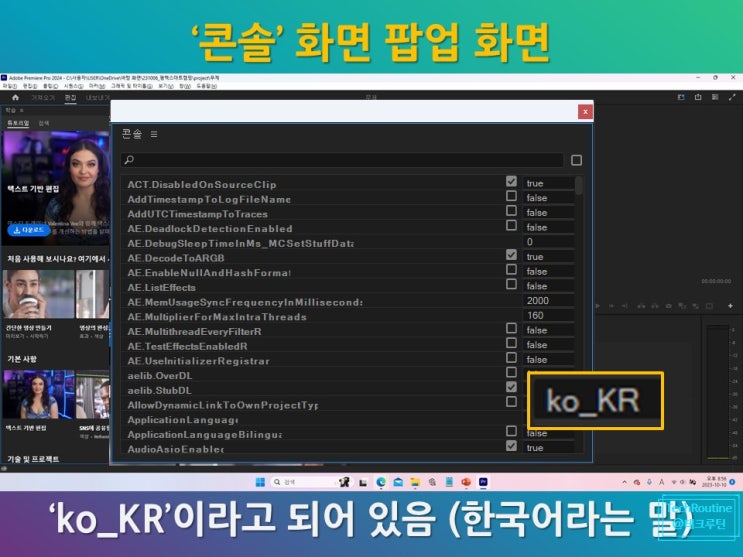Select 튜토리얼 tab in Learn panel

click(18, 123)
